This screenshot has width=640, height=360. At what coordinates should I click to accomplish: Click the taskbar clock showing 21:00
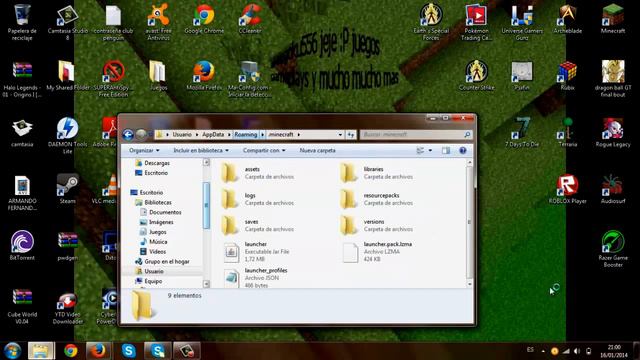[614, 351]
